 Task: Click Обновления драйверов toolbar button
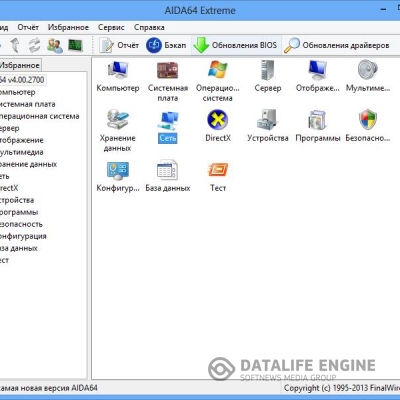click(337, 45)
